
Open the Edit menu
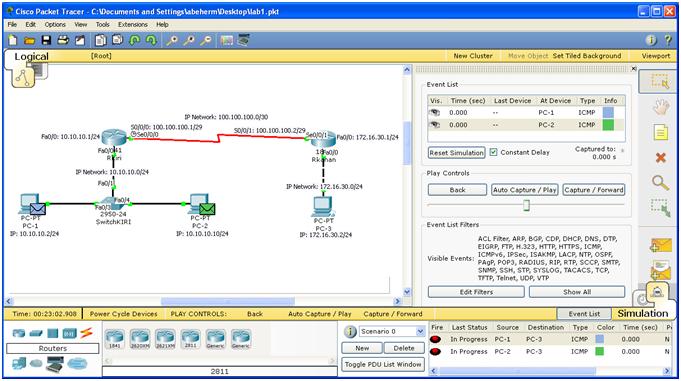[x=30, y=25]
